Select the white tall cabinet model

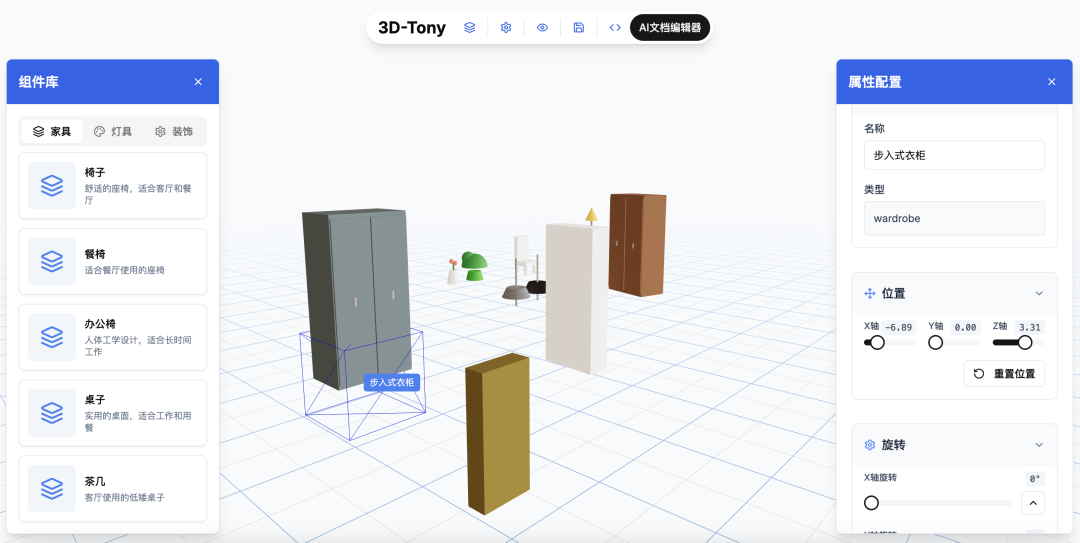(576, 298)
